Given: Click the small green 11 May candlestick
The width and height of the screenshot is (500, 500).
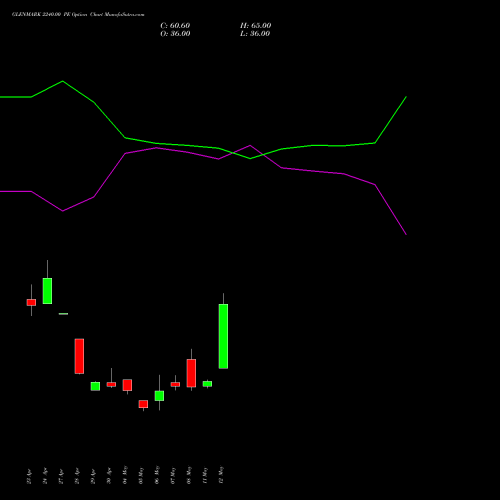Looking at the screenshot, I should [207, 384].
